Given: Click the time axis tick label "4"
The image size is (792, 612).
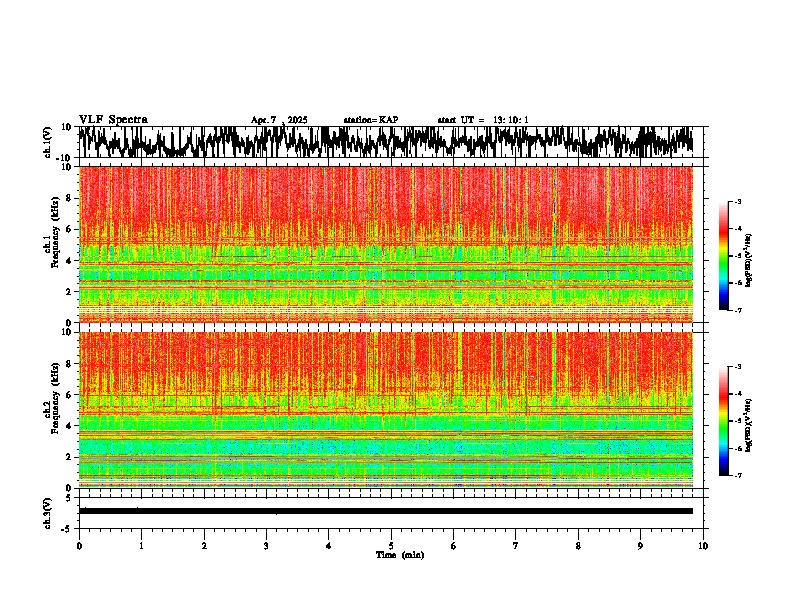Looking at the screenshot, I should [329, 546].
